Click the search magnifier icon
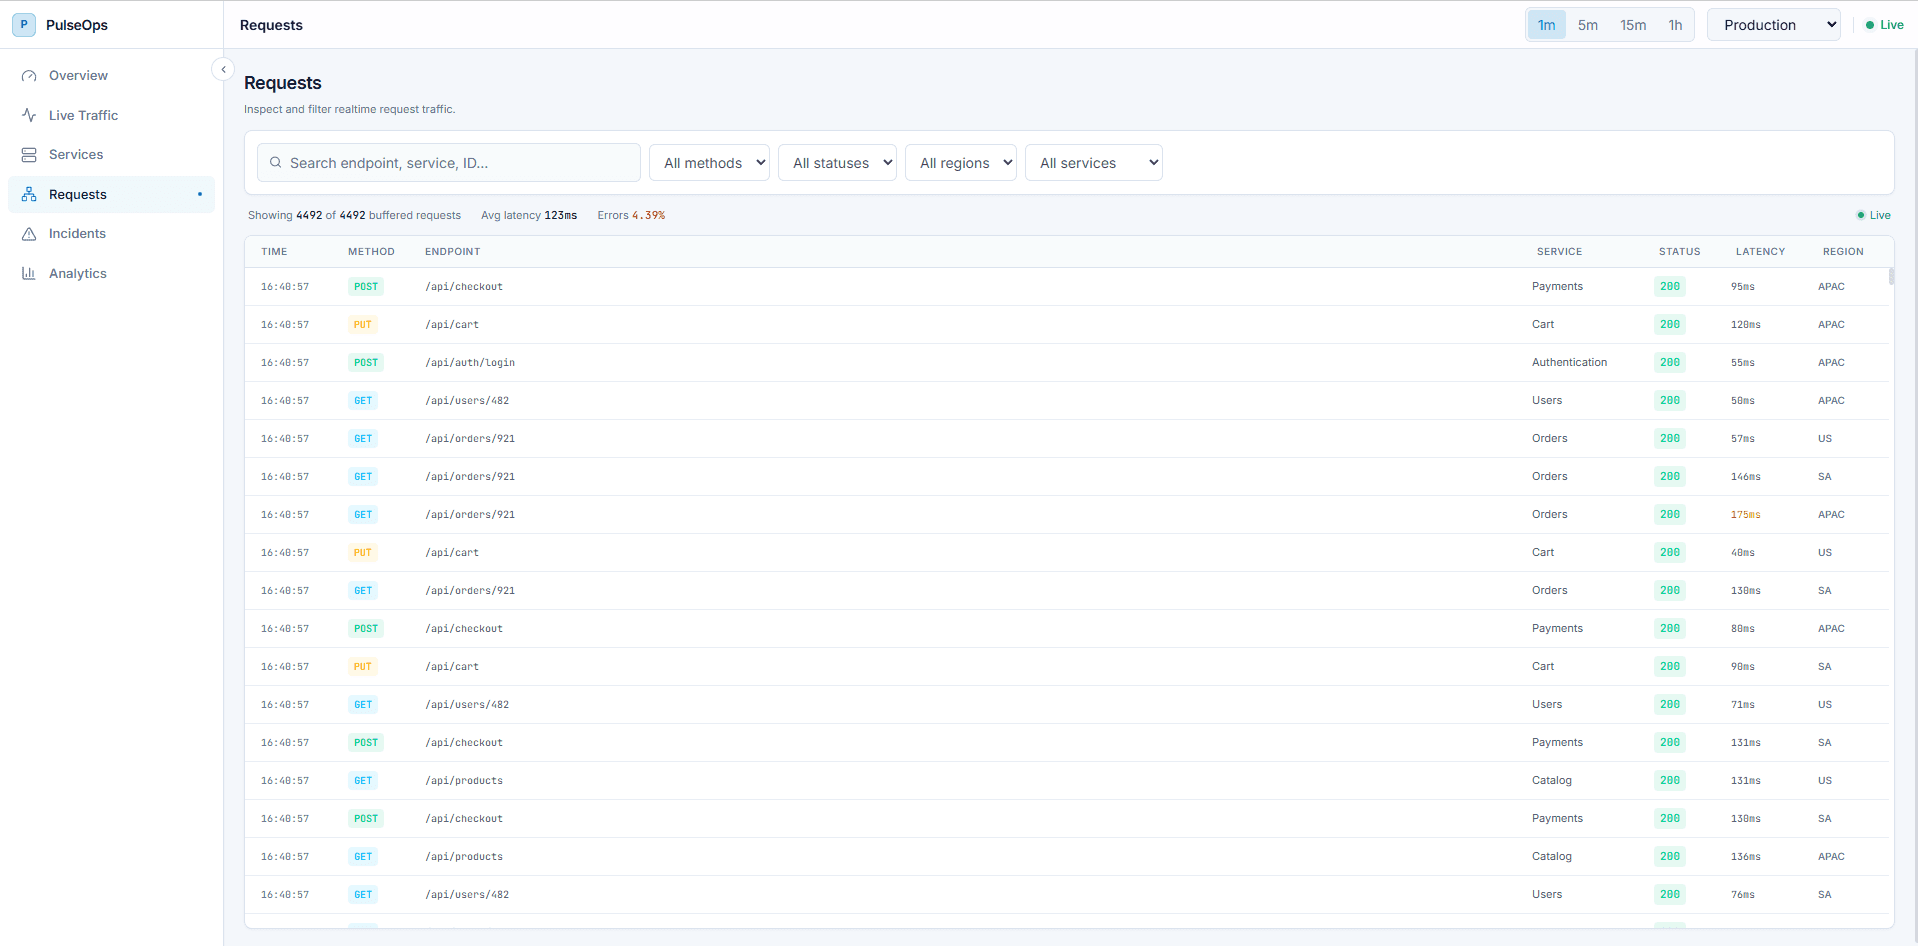Screen dimensions: 1918x946 click(275, 162)
